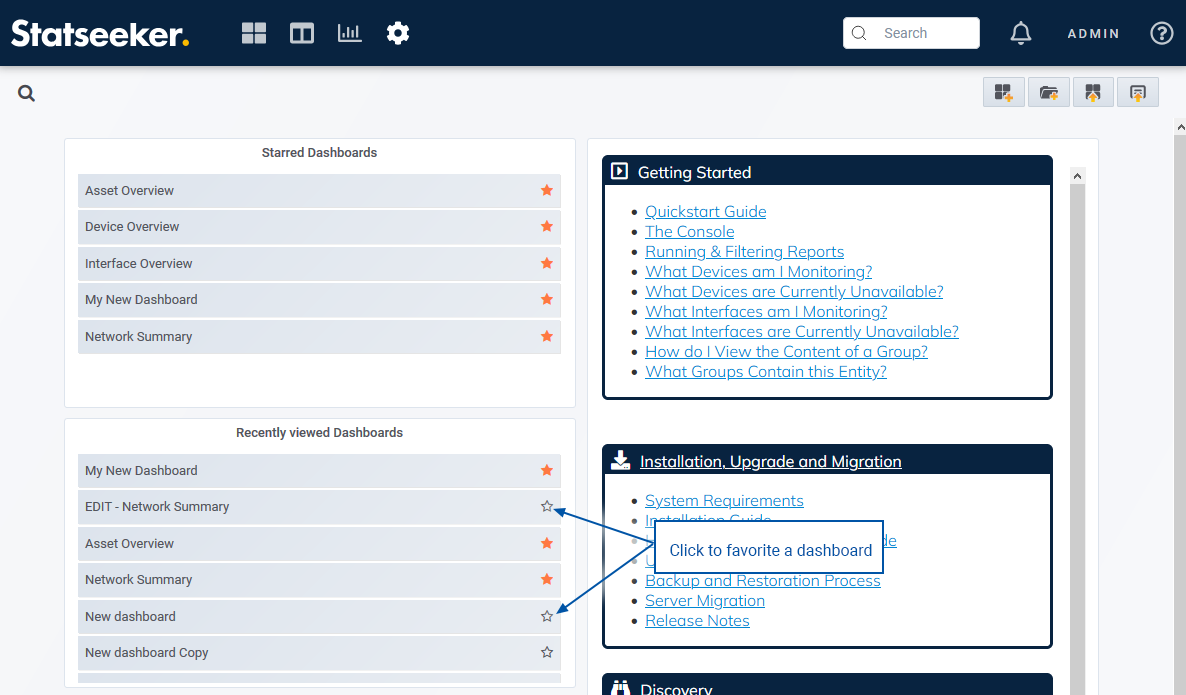Click the notifications bell icon
This screenshot has height=695, width=1186.
coord(1020,33)
